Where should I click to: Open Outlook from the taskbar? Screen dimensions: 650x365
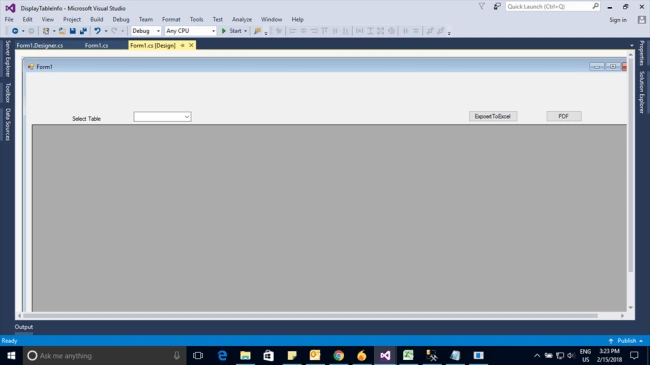coord(315,355)
